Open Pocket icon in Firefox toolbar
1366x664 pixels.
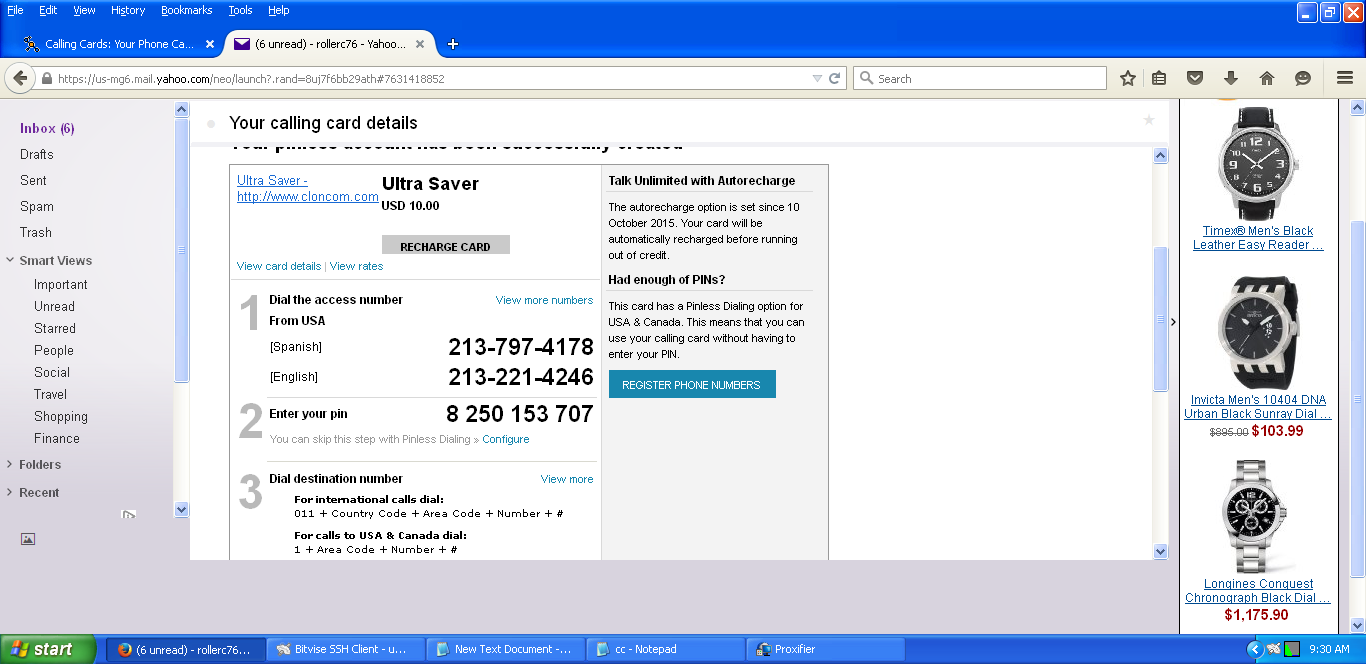[1195, 78]
